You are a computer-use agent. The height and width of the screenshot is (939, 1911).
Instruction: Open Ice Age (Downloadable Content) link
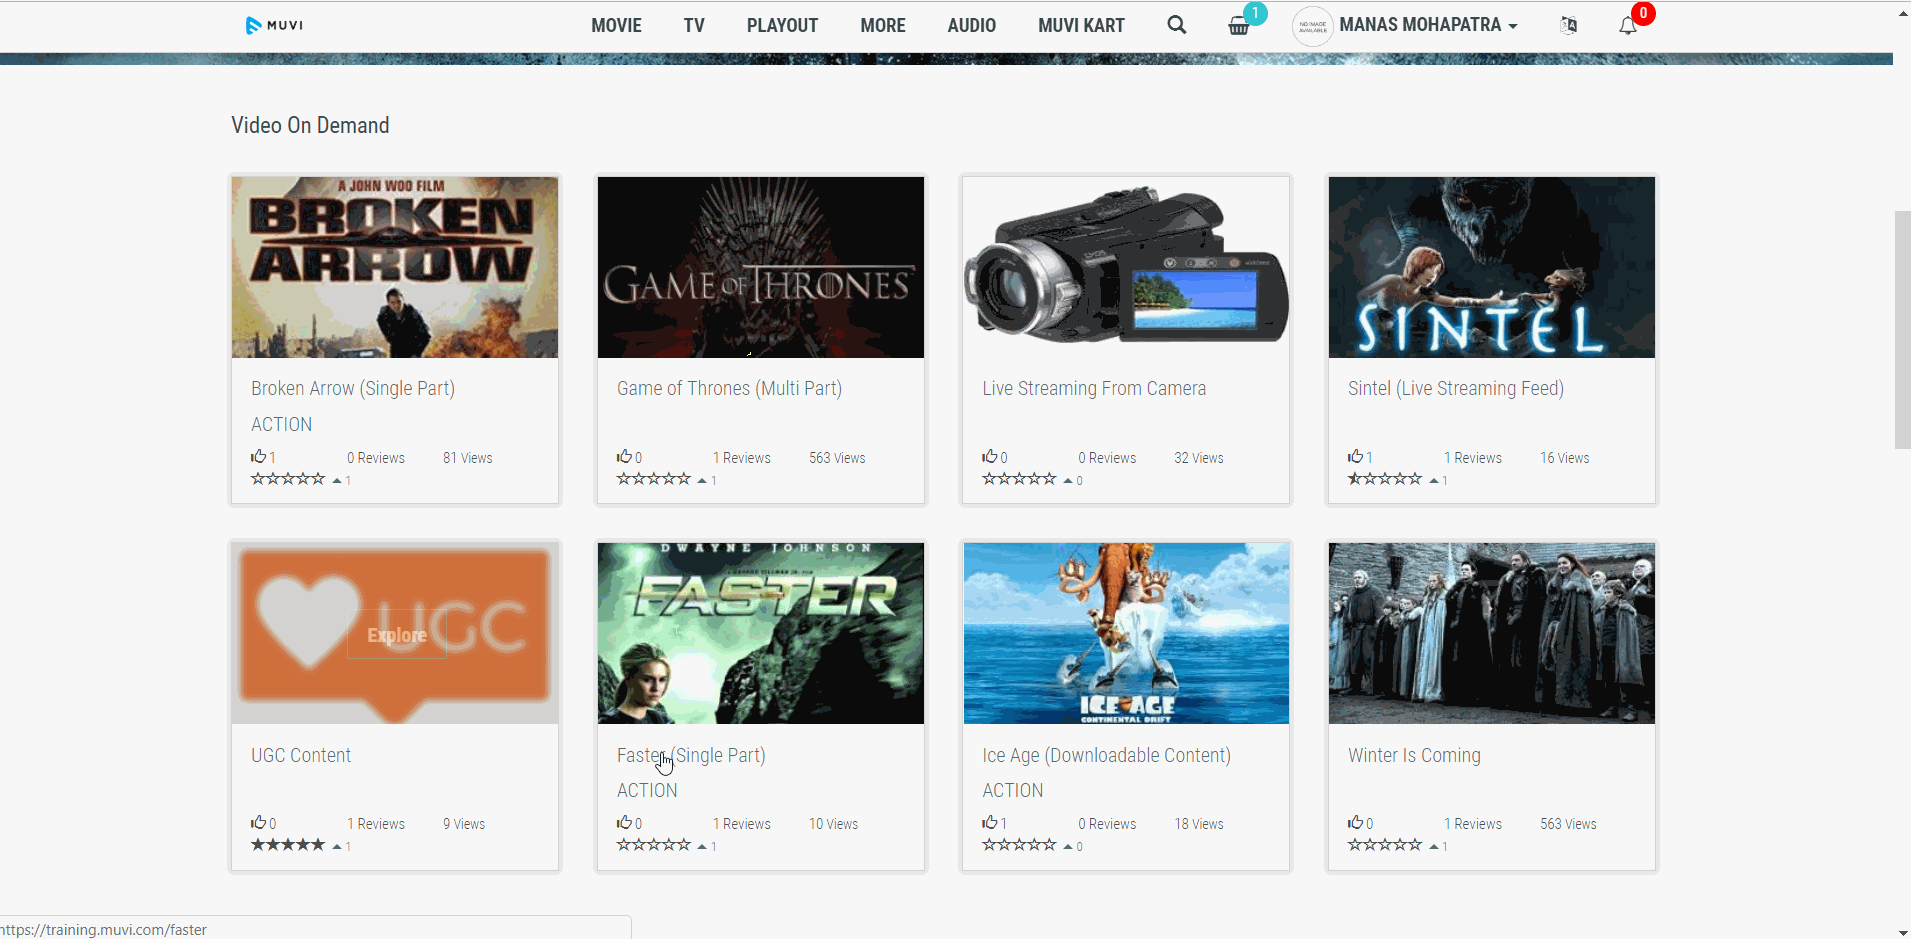(1106, 755)
